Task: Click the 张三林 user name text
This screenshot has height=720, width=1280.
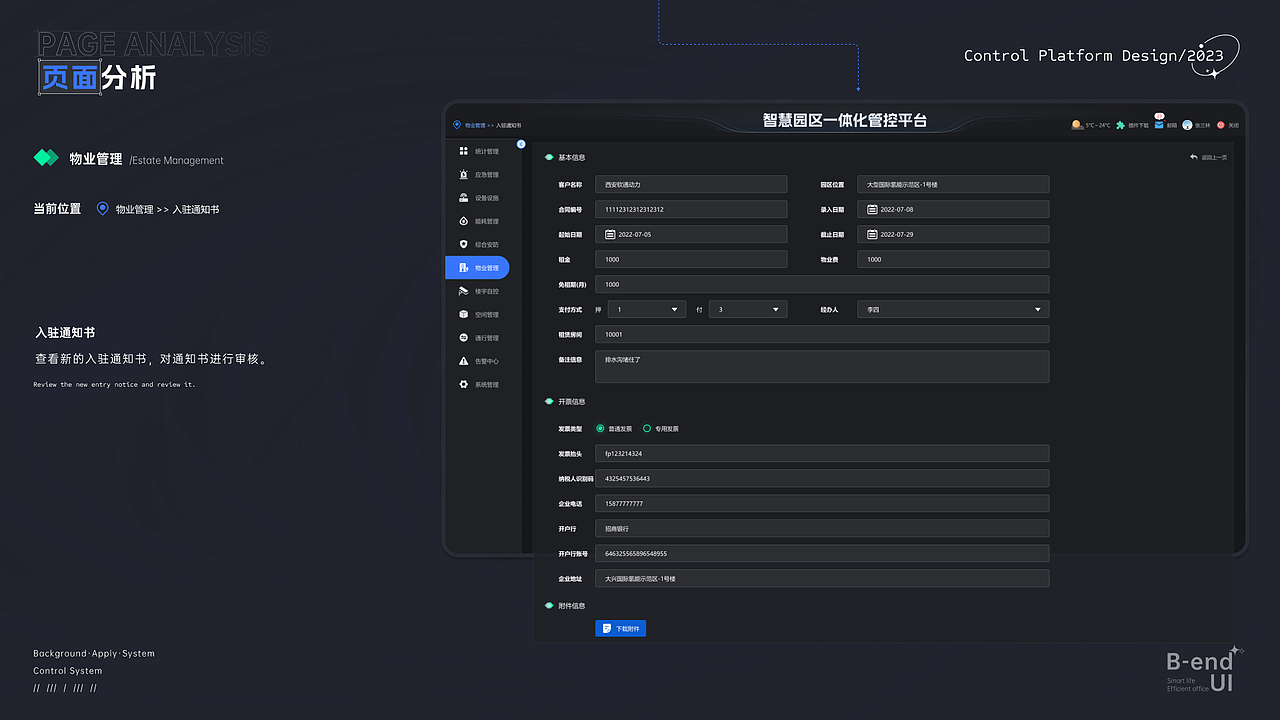Action: (x=1203, y=125)
